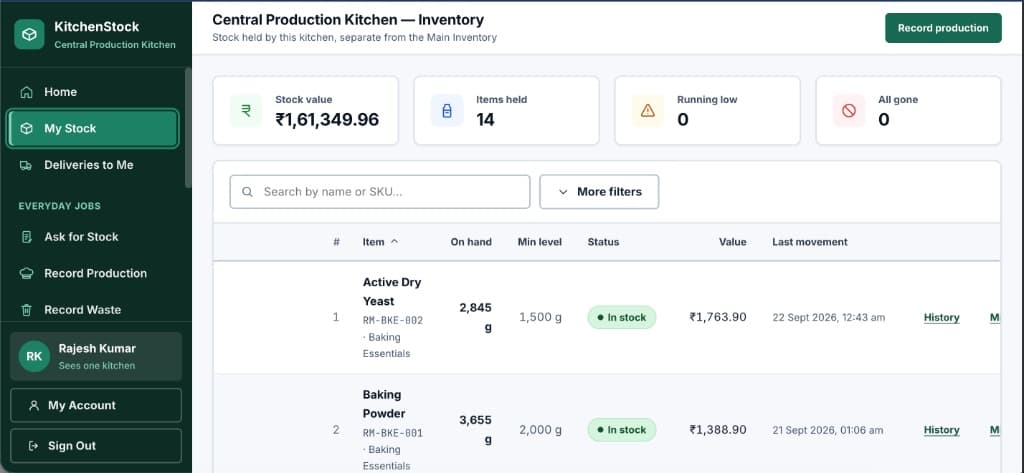Click the Deliveries to Me truck icon
Image resolution: width=1024 pixels, height=473 pixels.
coord(26,165)
